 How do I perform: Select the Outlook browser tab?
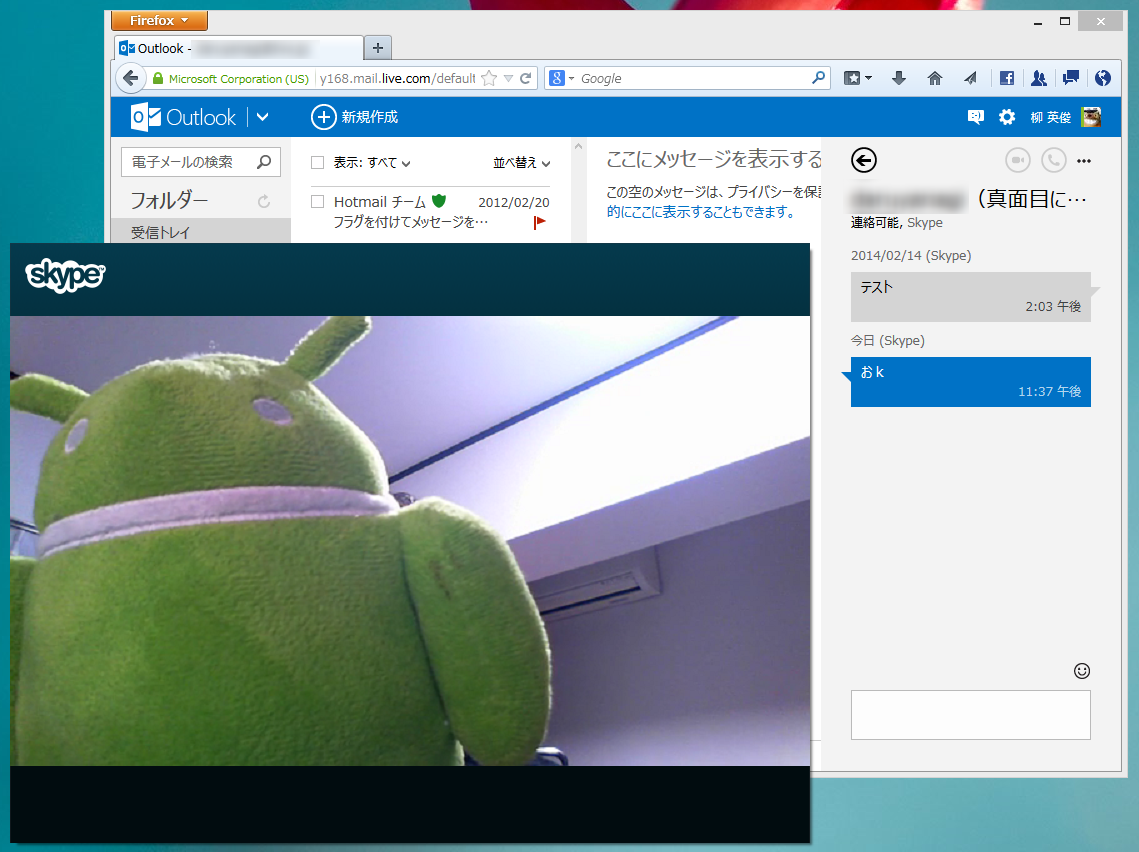click(x=230, y=47)
